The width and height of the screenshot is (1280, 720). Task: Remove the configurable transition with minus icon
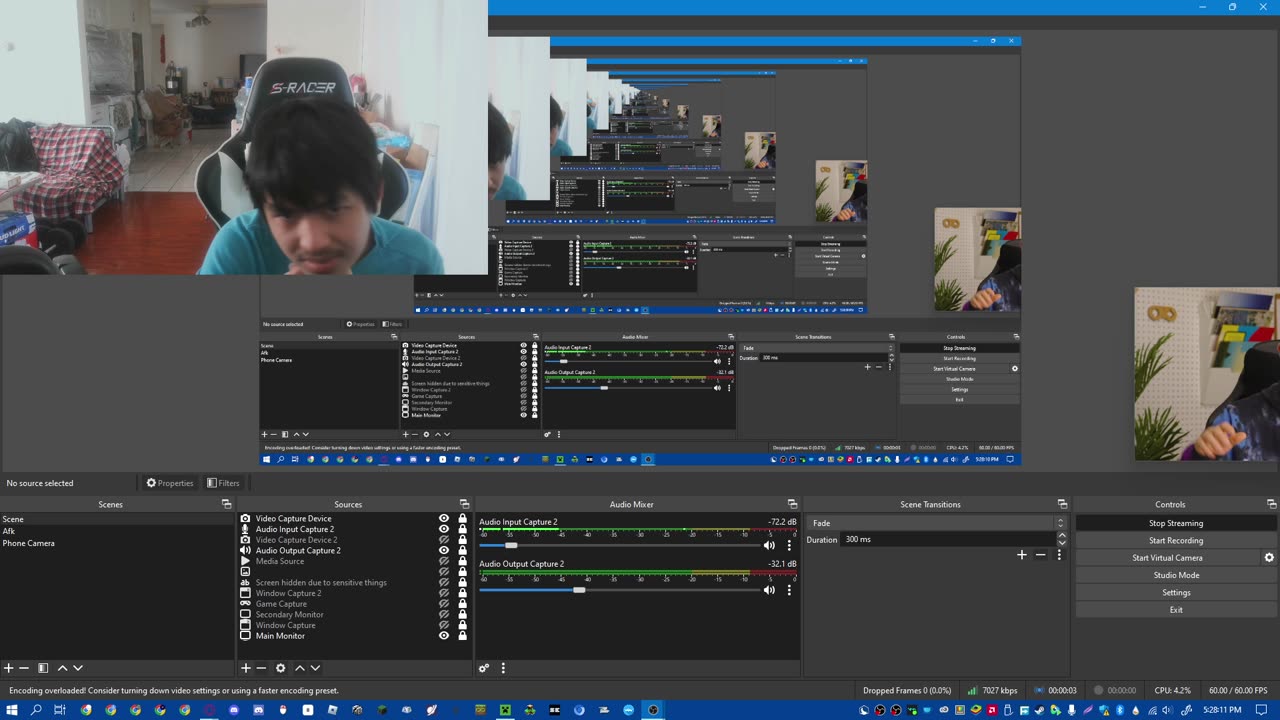[x=1040, y=555]
